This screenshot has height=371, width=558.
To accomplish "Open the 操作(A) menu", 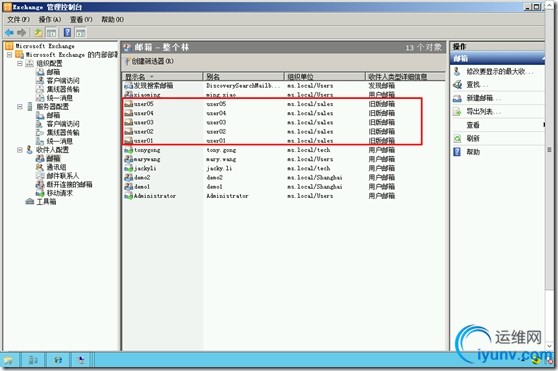I will point(50,20).
